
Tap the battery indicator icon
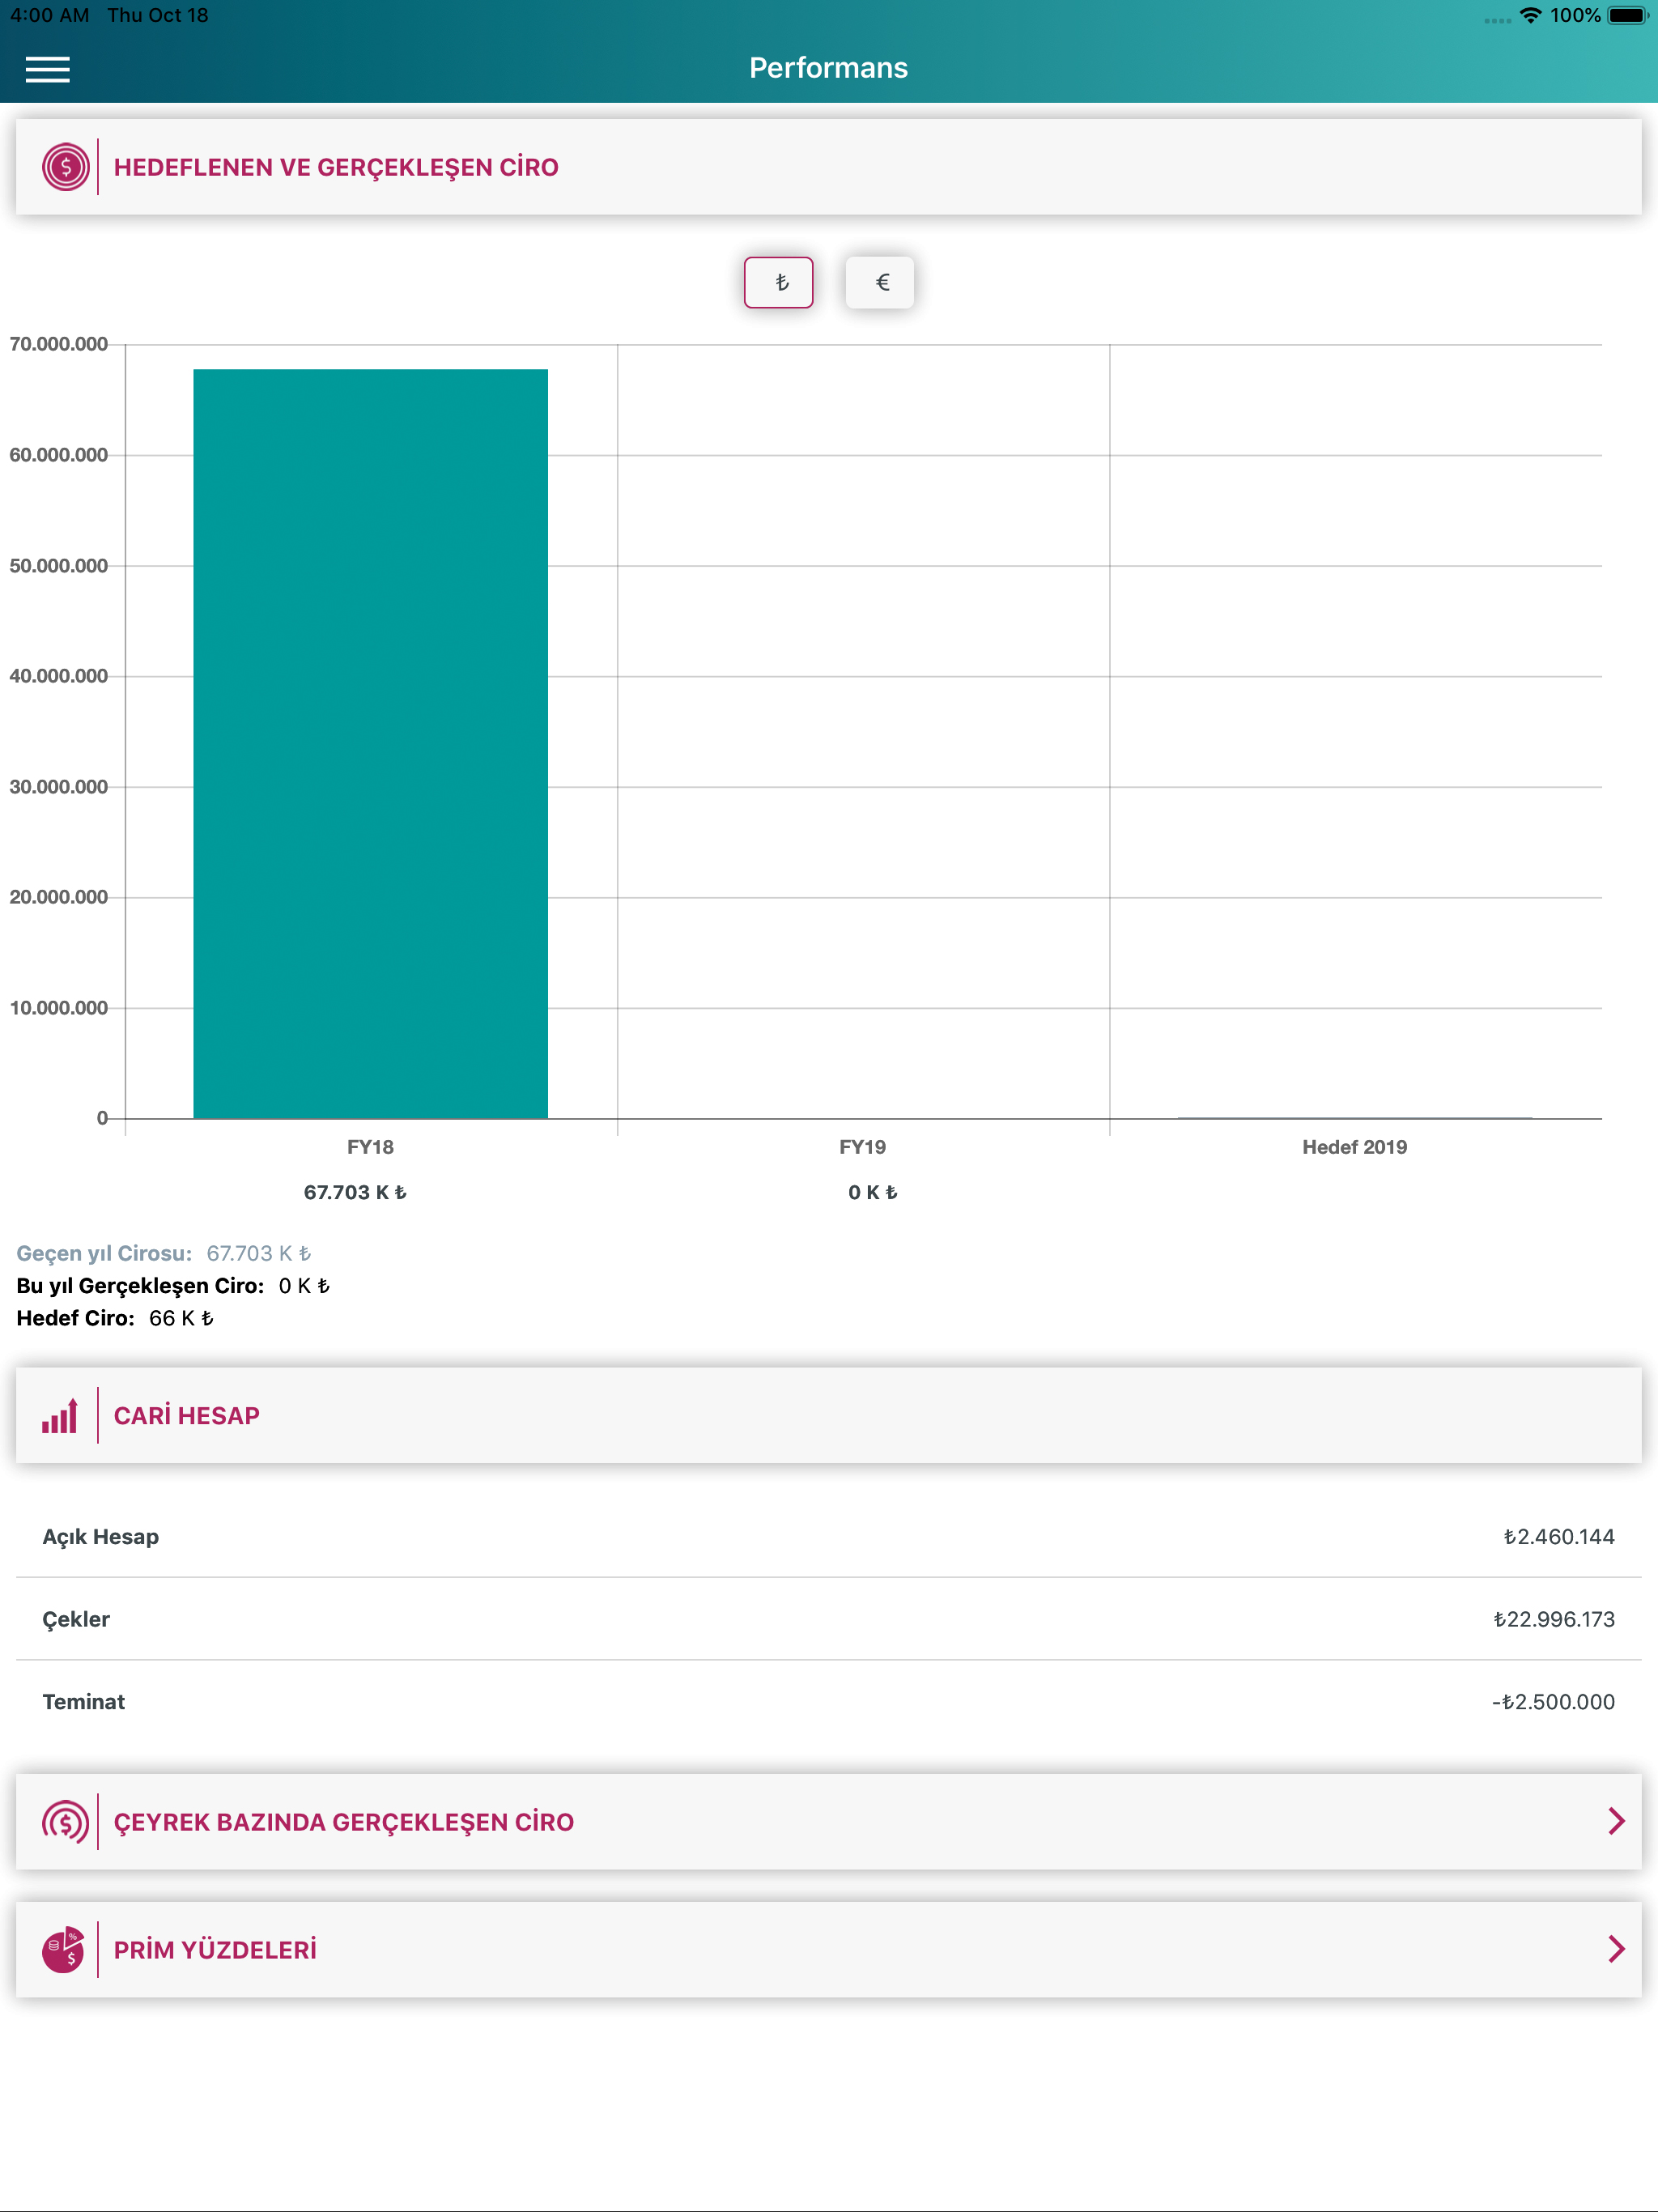[x=1627, y=15]
